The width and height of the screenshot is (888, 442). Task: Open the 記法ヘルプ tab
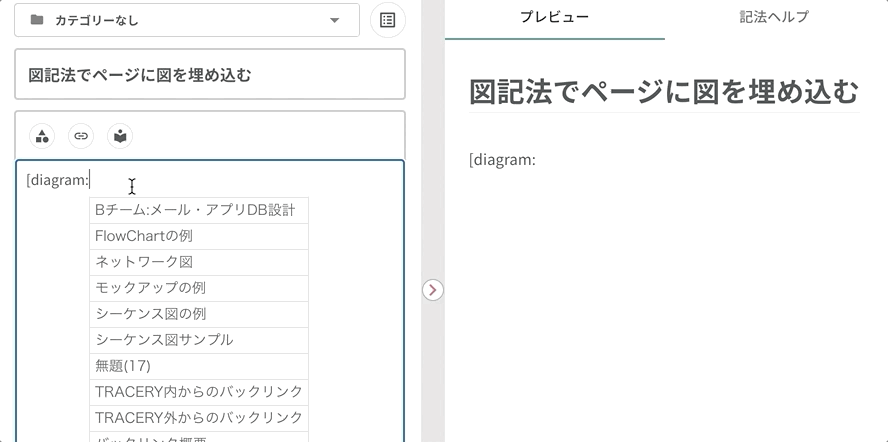(x=774, y=17)
